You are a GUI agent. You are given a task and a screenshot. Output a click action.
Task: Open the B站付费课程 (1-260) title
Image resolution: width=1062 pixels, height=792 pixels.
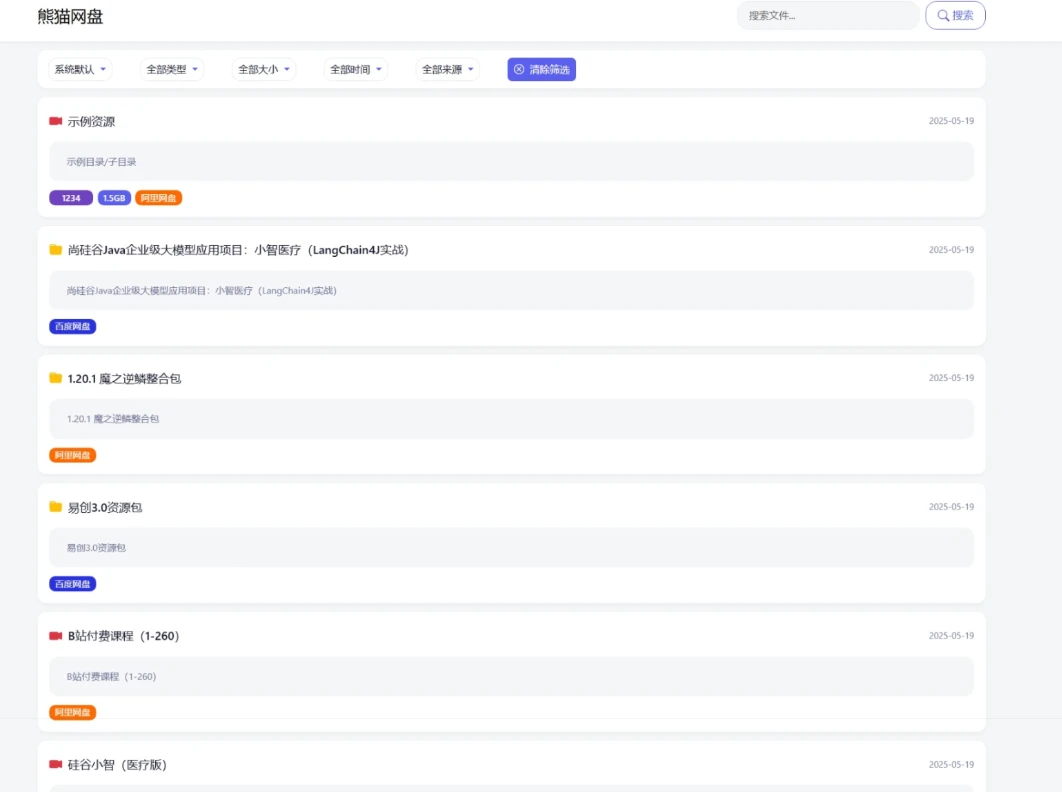(x=123, y=636)
